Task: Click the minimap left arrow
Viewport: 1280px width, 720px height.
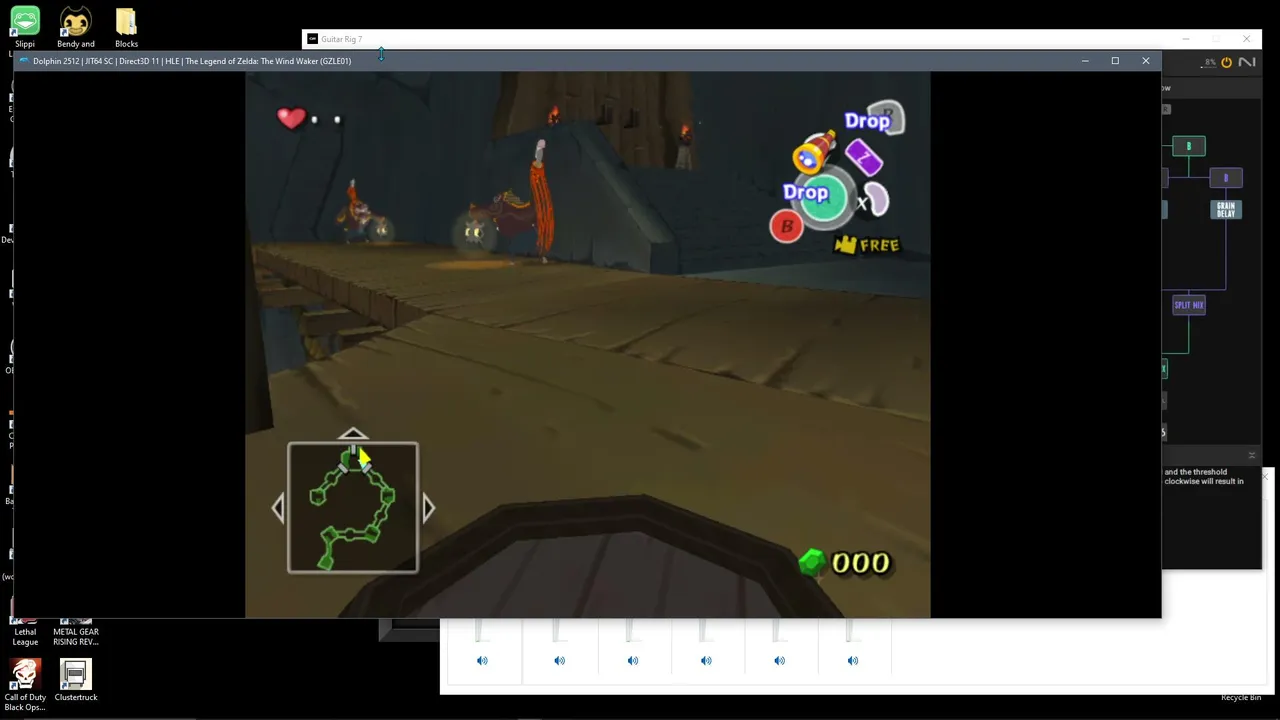Action: pyautogui.click(x=278, y=508)
